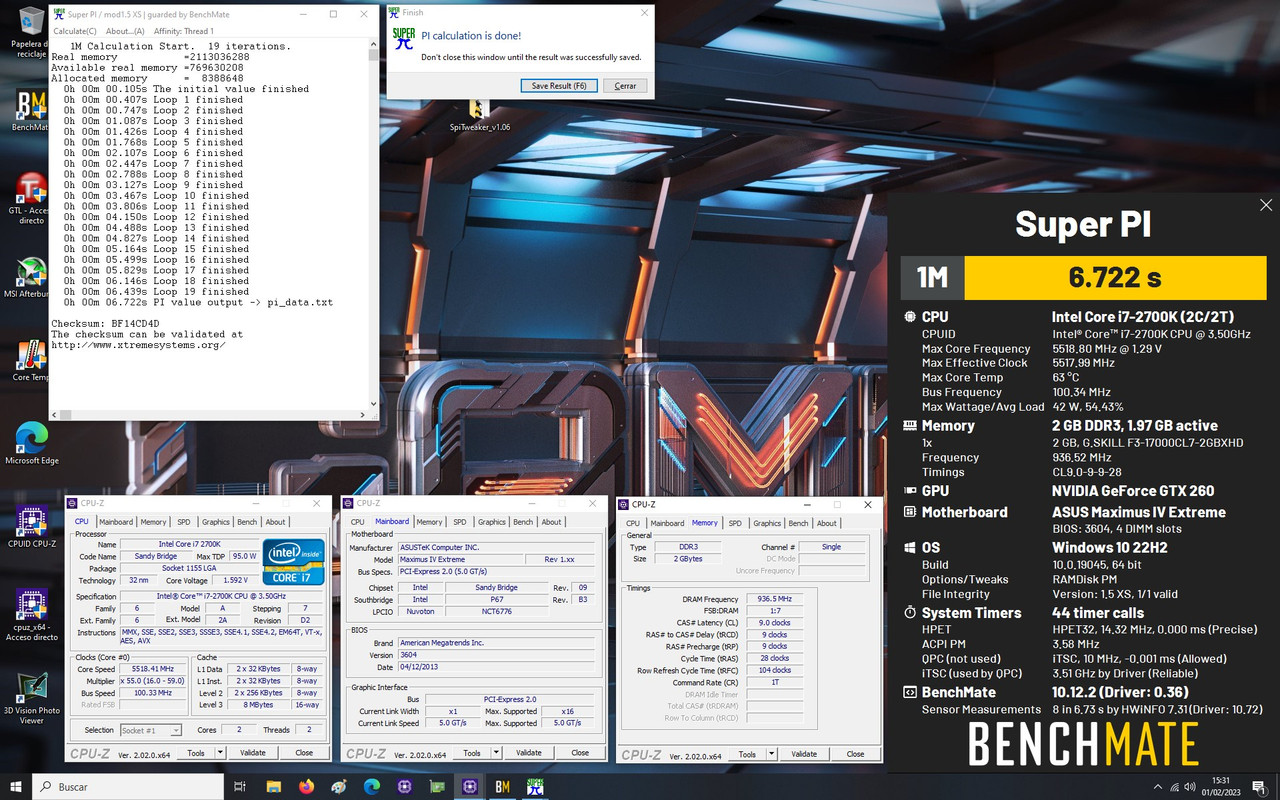Click Validate in CPU-Z Mainboard window
The image size is (1280, 800).
[529, 753]
